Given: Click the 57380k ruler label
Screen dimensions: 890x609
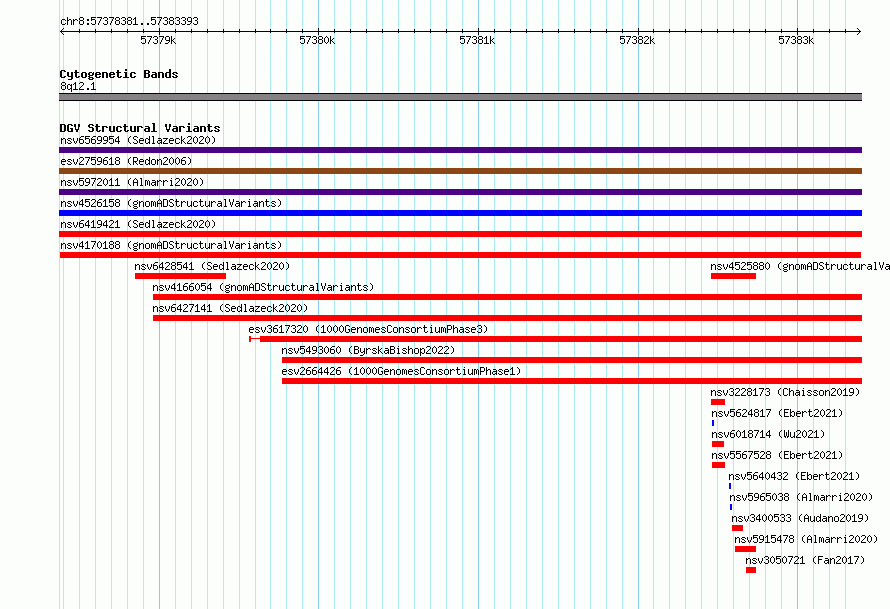Looking at the screenshot, I should [x=317, y=40].
